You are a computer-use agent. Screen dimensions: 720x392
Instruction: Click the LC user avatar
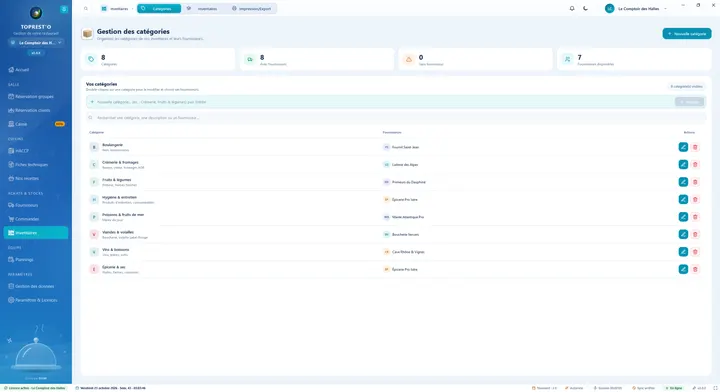[609, 8]
